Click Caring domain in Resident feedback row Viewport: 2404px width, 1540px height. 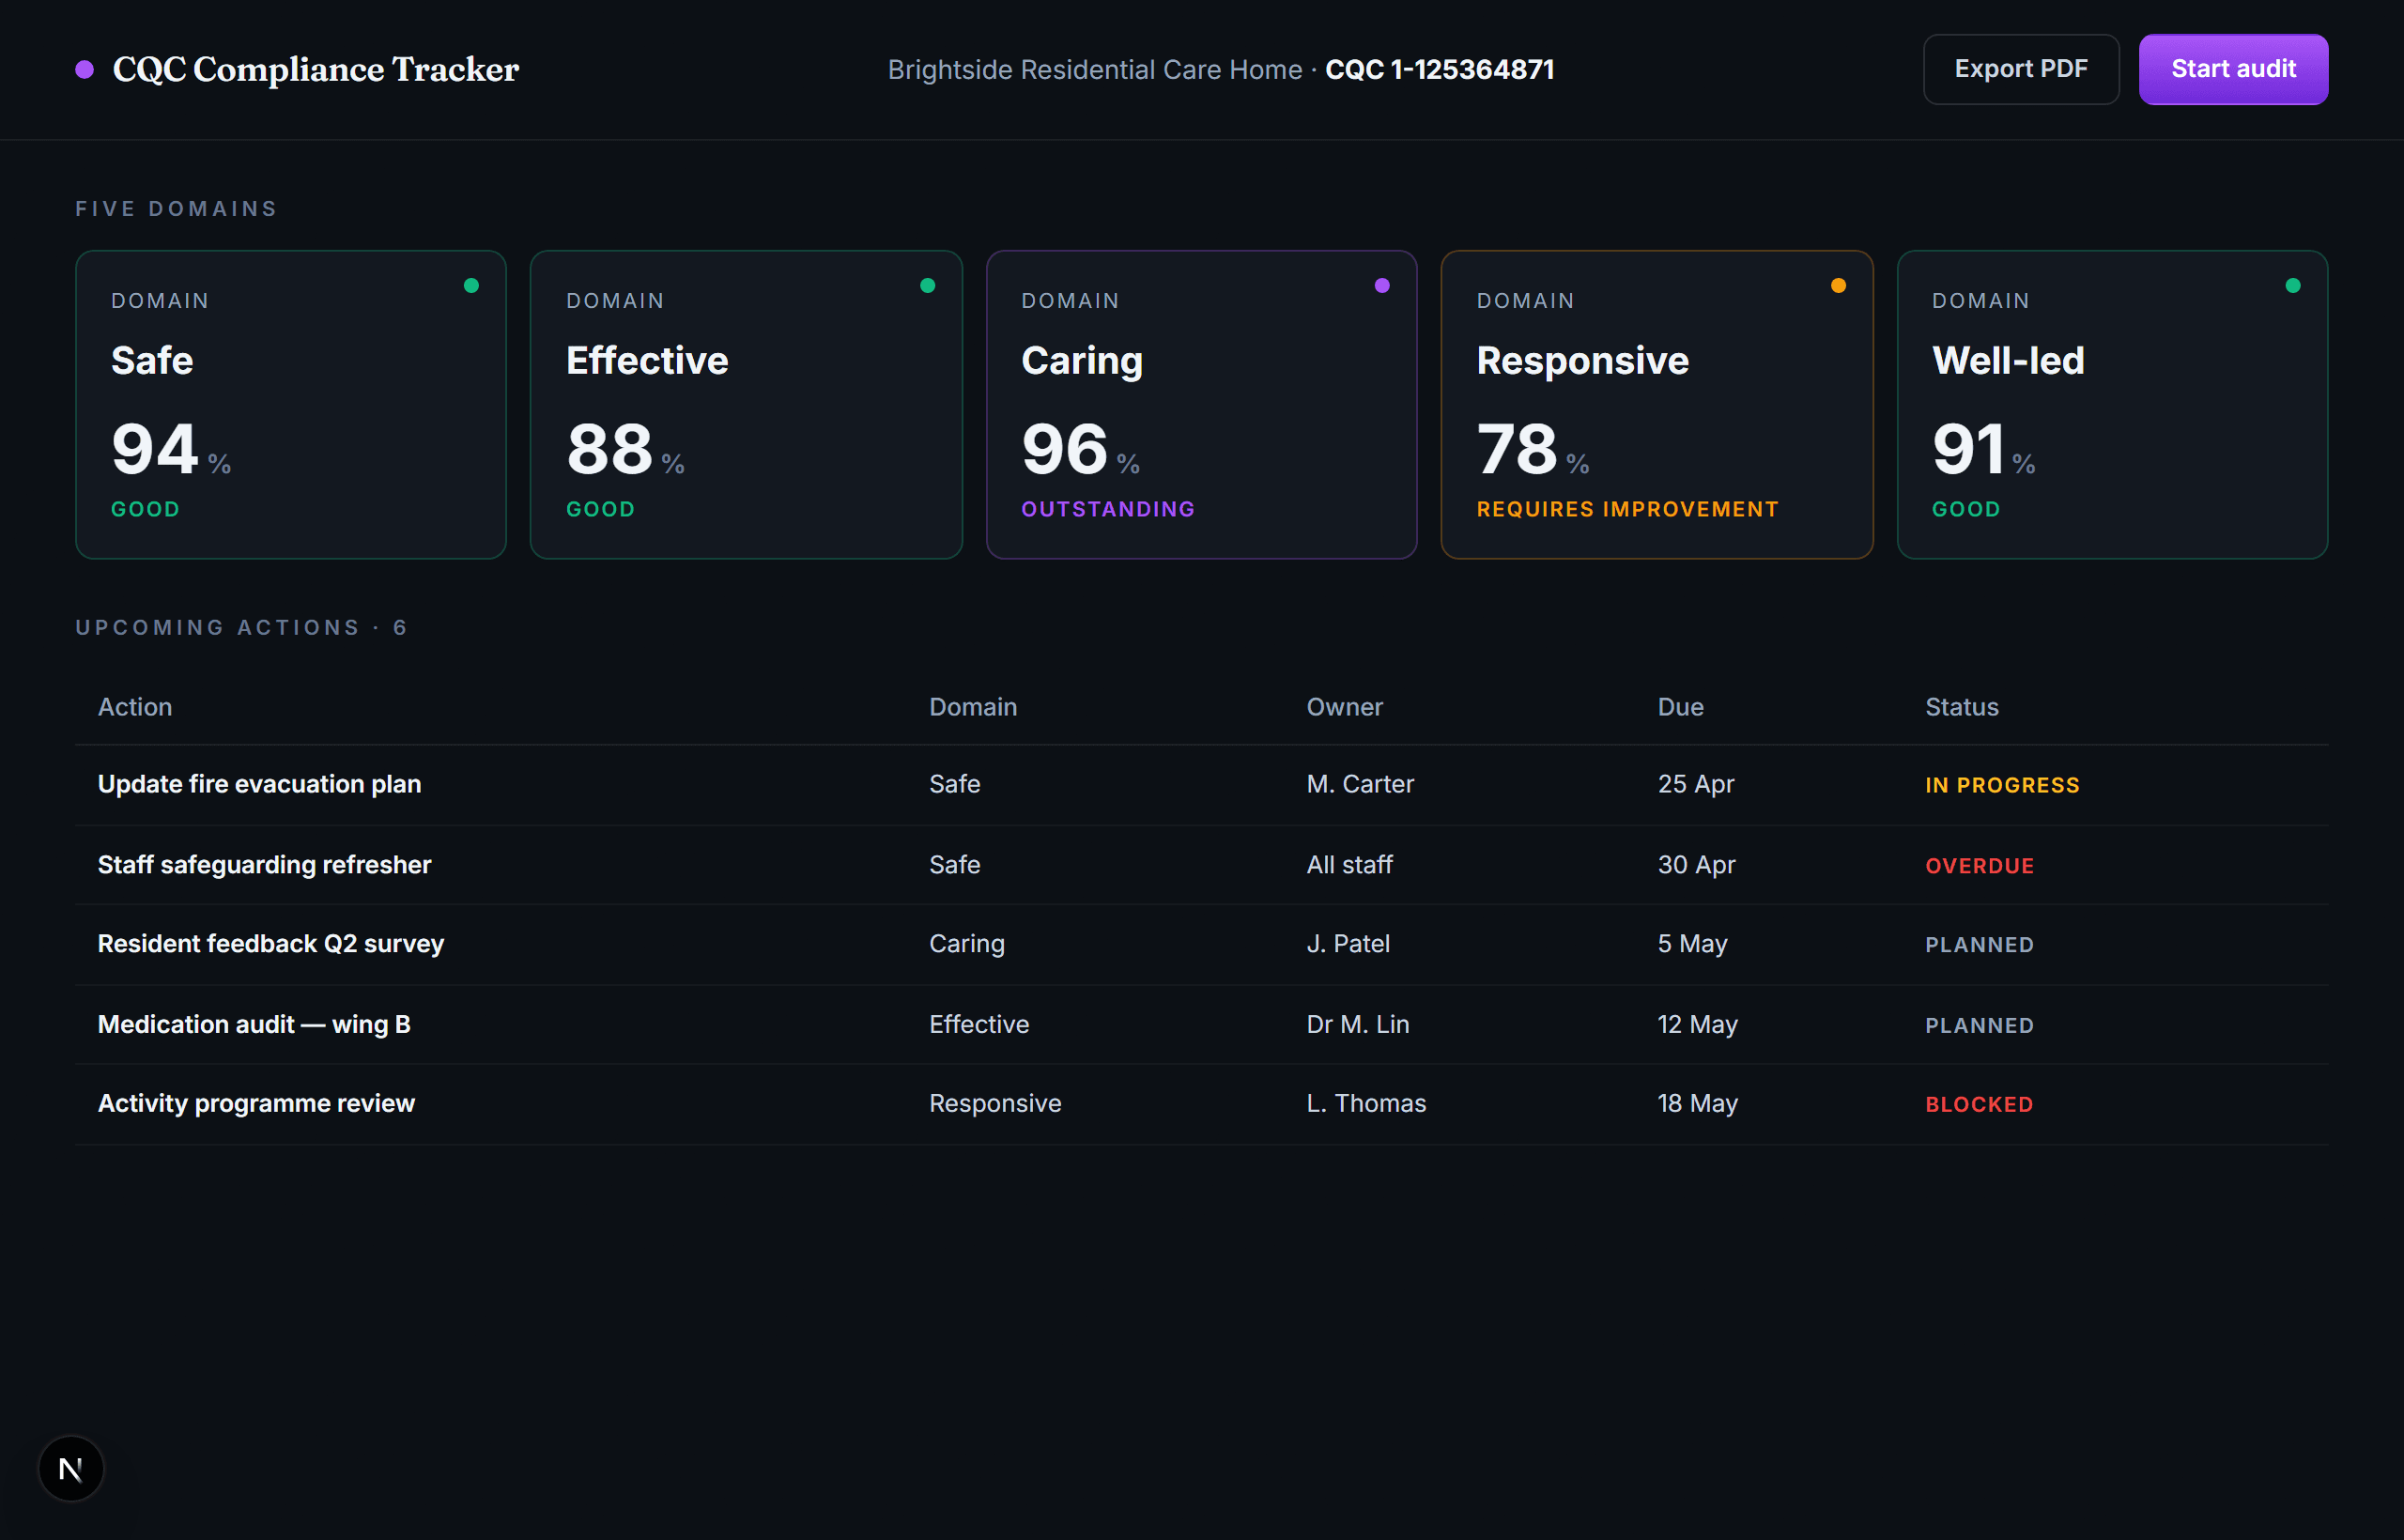[x=967, y=944]
